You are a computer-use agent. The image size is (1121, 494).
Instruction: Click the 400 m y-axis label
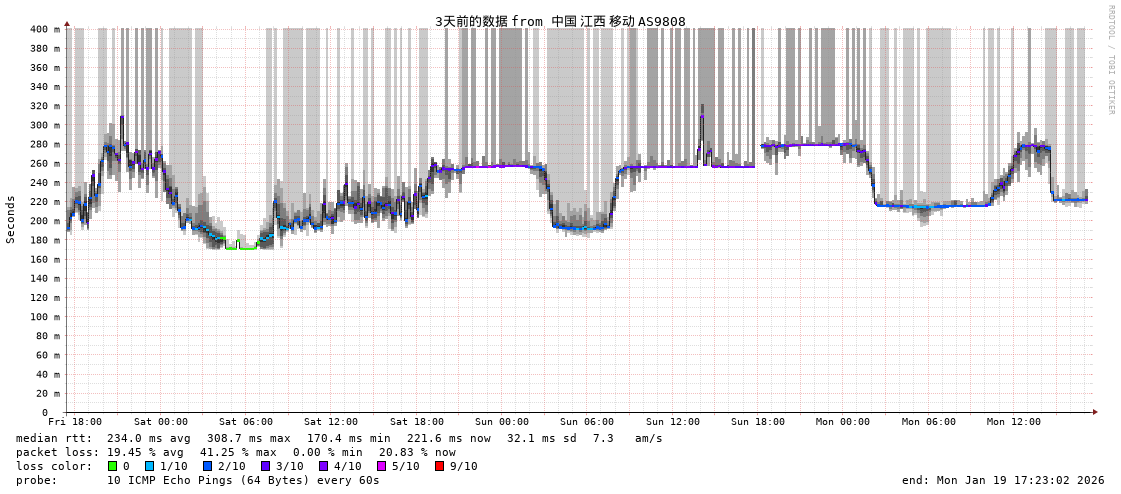pyautogui.click(x=44, y=29)
